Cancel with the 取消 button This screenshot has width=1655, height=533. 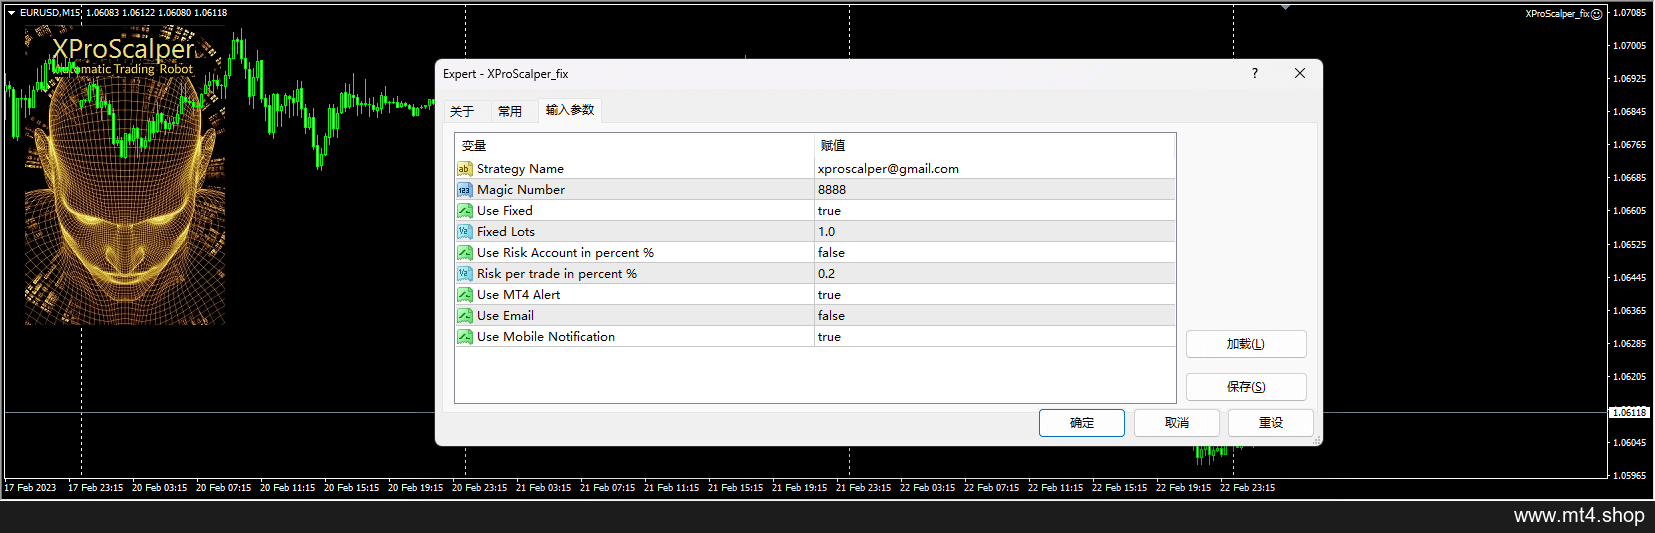click(x=1177, y=423)
